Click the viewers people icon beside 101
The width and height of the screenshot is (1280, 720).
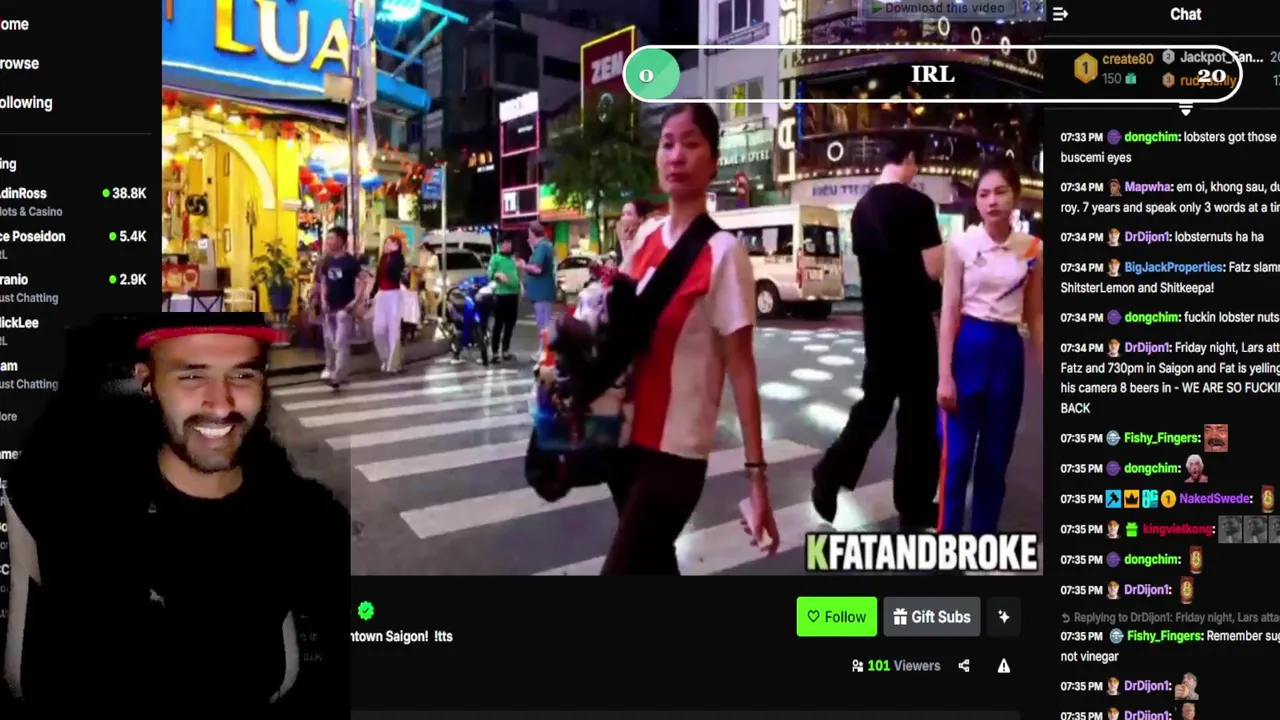pyautogui.click(x=857, y=666)
